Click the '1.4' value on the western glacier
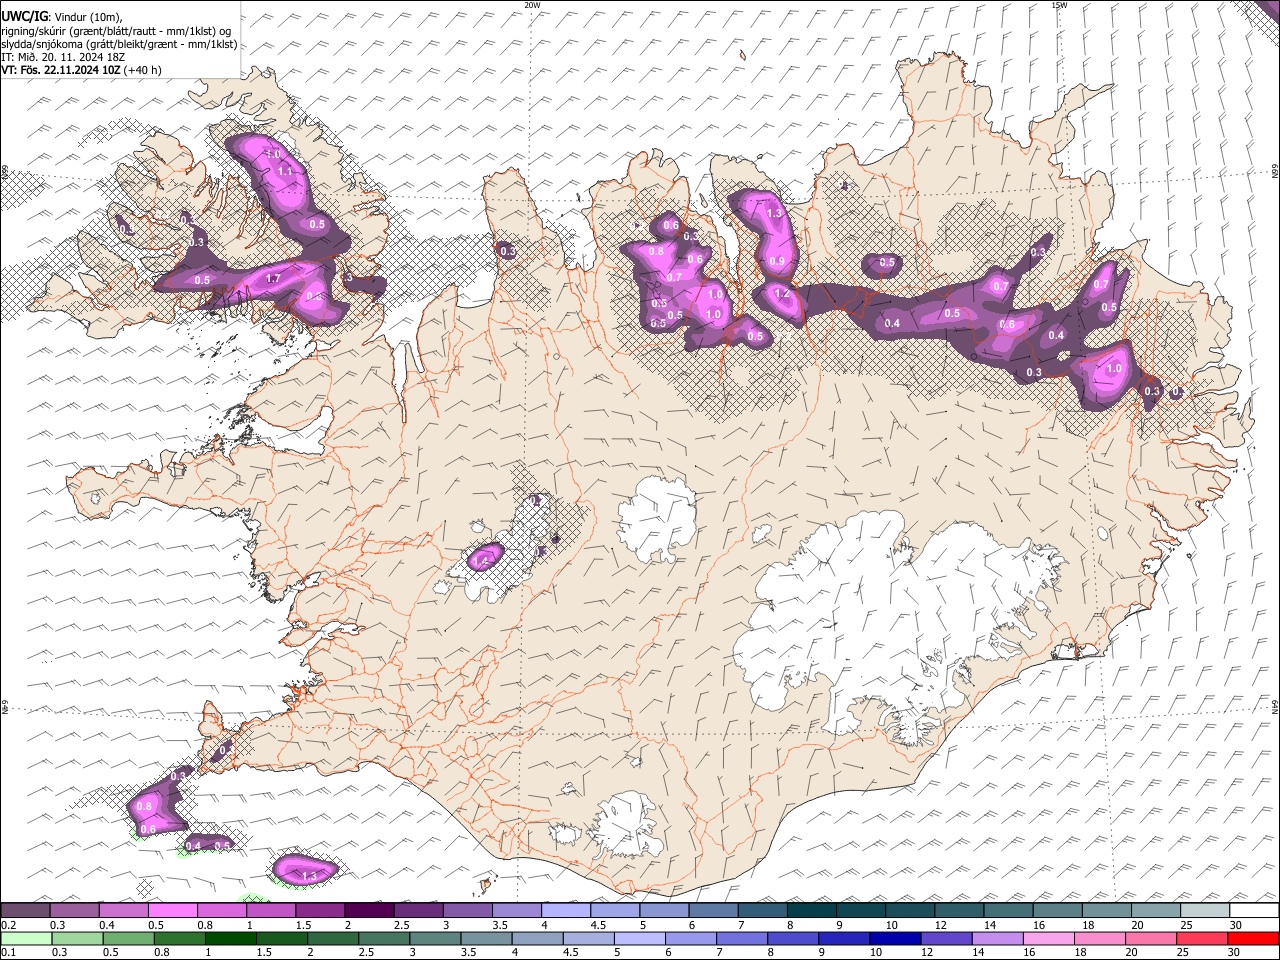Screen dimensions: 1280x960 pyautogui.click(x=481, y=562)
